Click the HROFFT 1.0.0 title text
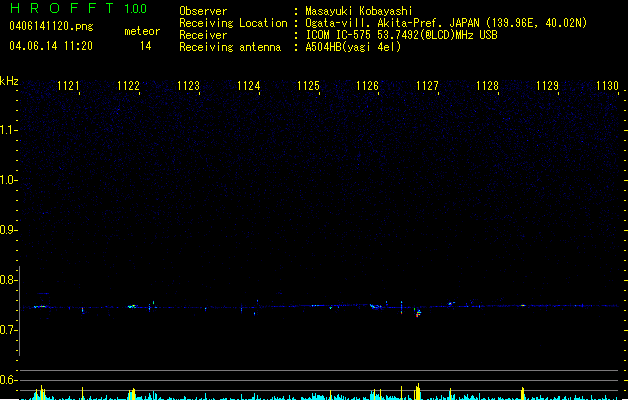This screenshot has width=629, height=400. coord(79,8)
